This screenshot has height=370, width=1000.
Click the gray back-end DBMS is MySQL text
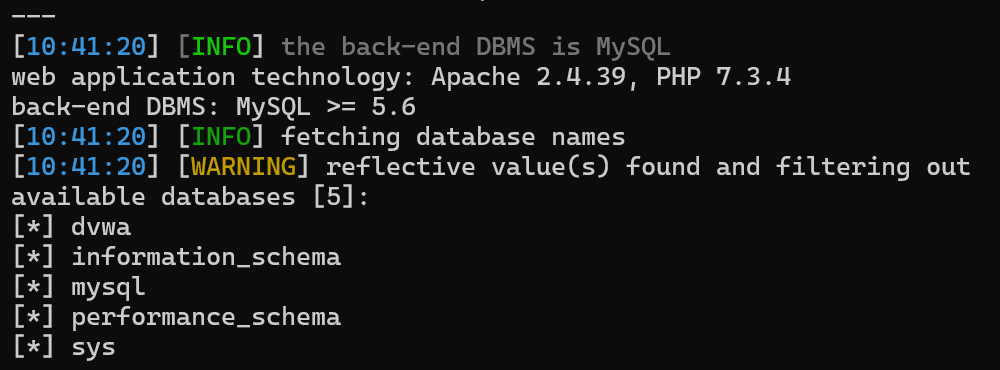(x=476, y=47)
